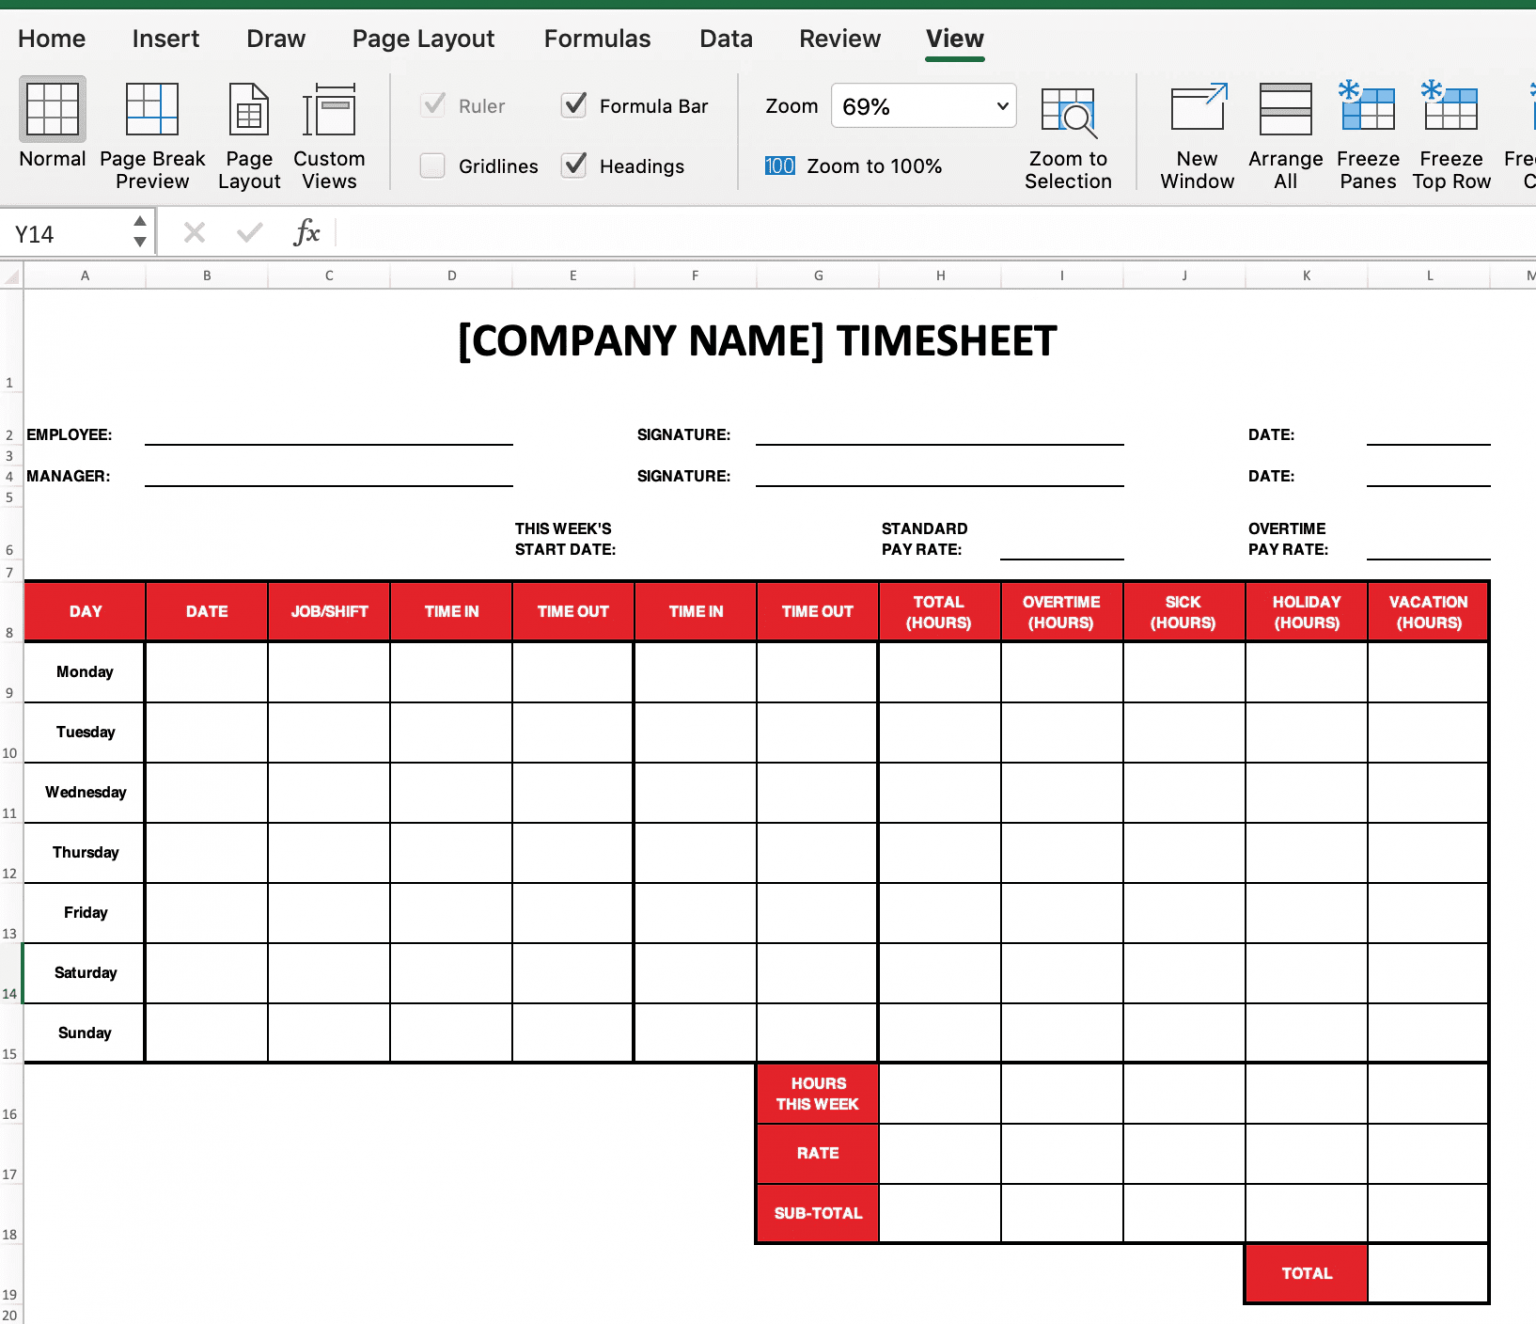The width and height of the screenshot is (1536, 1324).
Task: Open the Zoom percentage dropdown
Action: (x=999, y=106)
